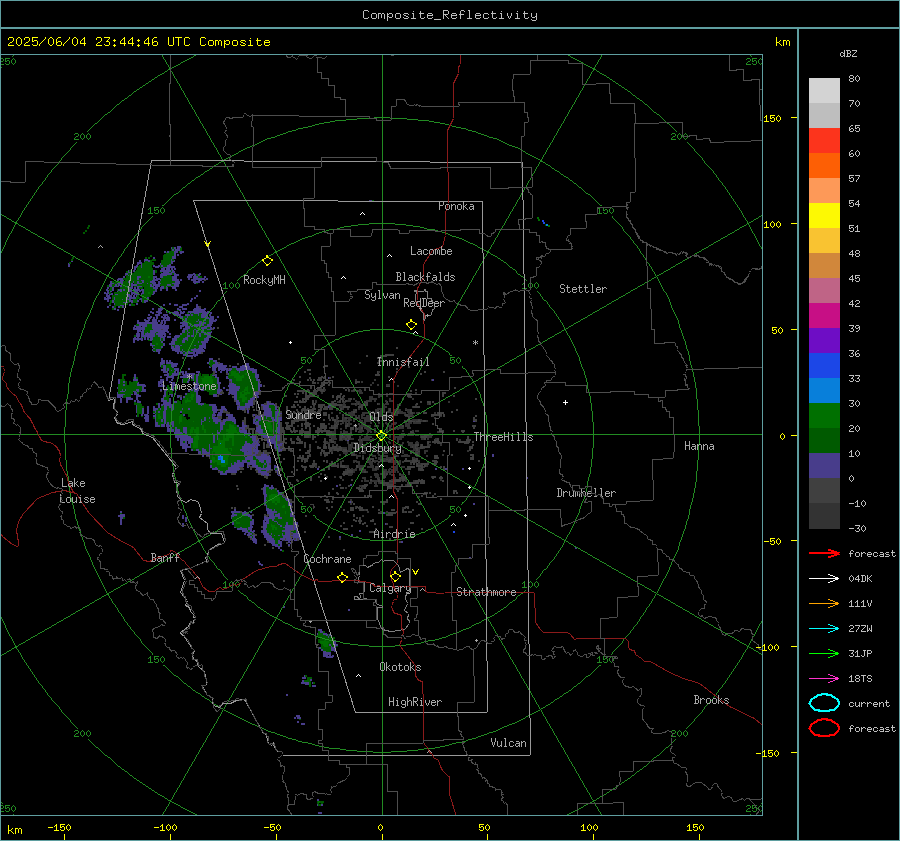
Task: Select the yellow swatch between 54 and 51 dBZ
Action: pyautogui.click(x=824, y=215)
